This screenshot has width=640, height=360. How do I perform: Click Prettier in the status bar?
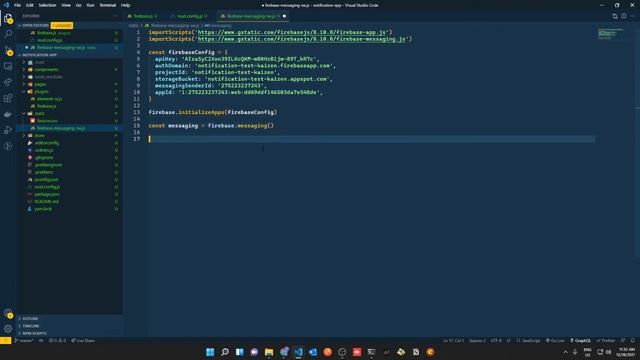coord(606,340)
